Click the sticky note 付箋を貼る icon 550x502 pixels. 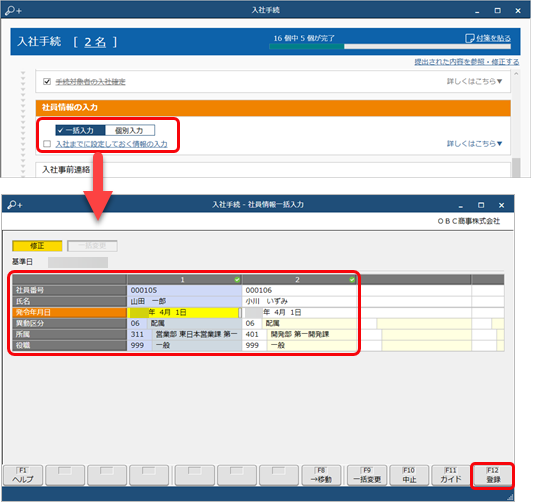(x=469, y=38)
